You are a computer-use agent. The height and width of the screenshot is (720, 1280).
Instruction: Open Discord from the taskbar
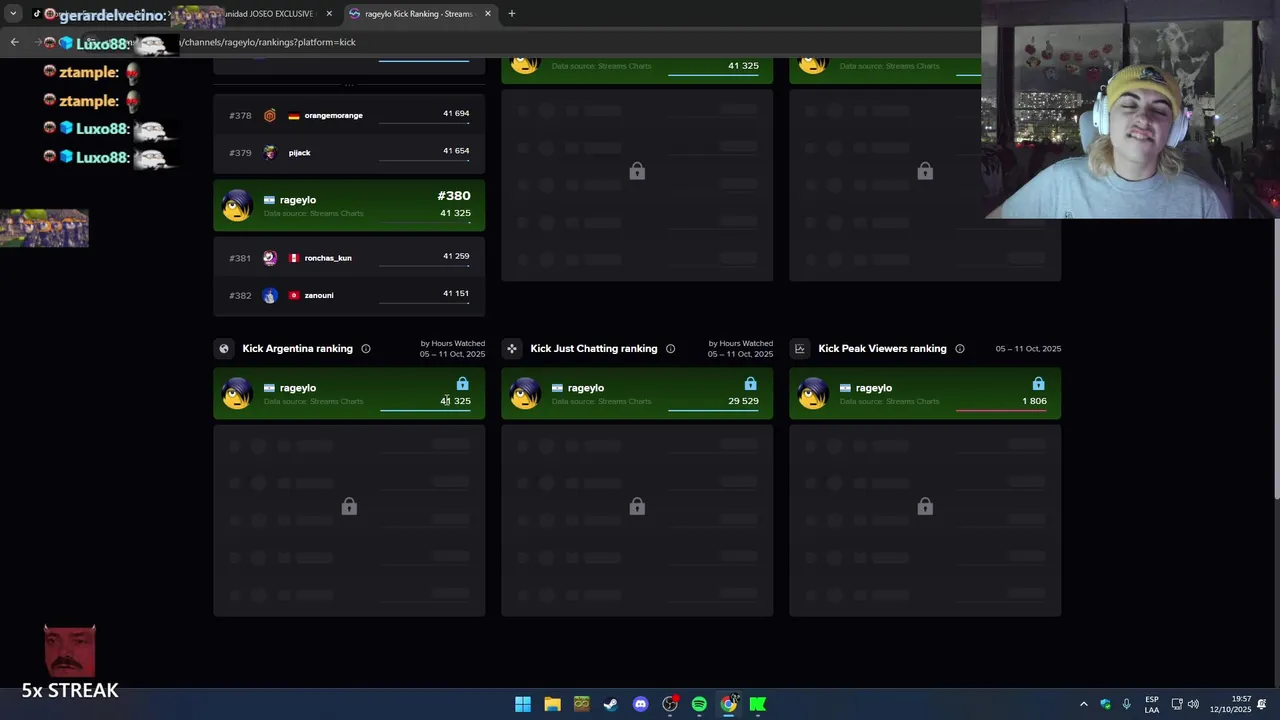[x=640, y=704]
